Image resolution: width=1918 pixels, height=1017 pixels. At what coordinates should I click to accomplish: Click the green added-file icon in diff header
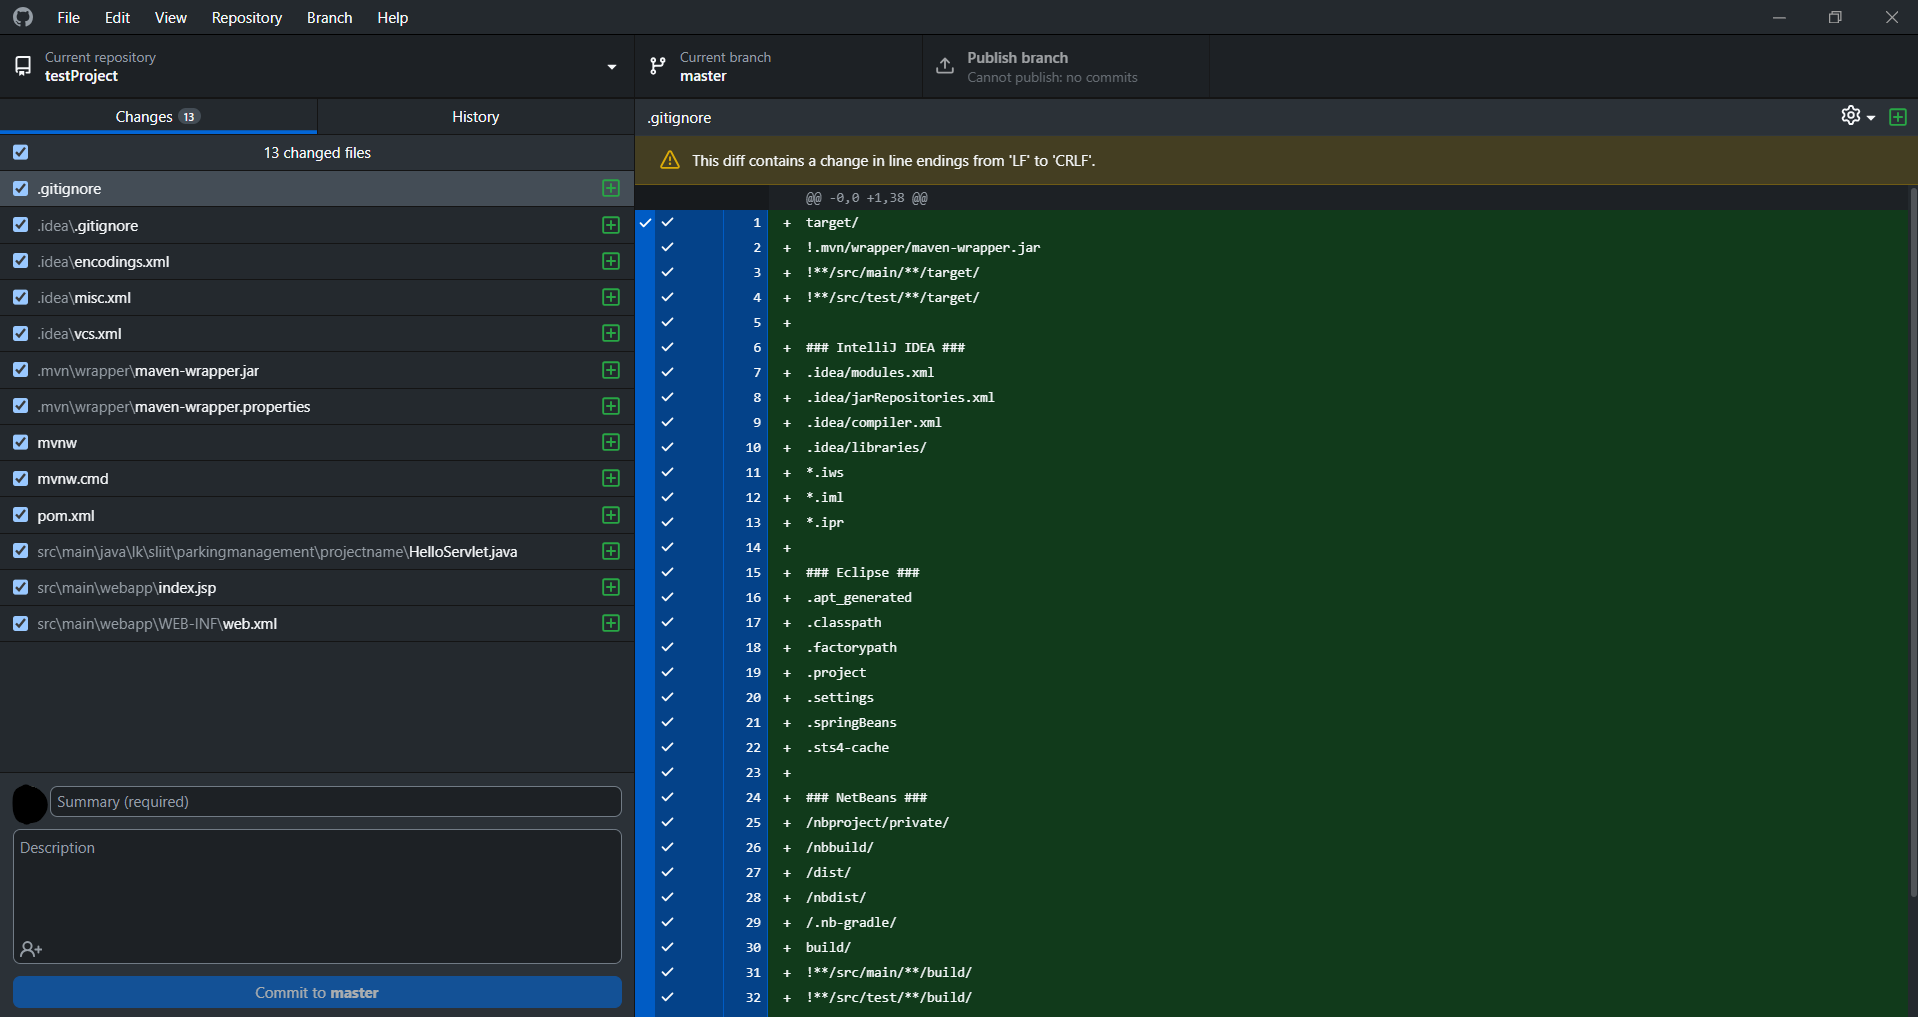click(x=1897, y=117)
